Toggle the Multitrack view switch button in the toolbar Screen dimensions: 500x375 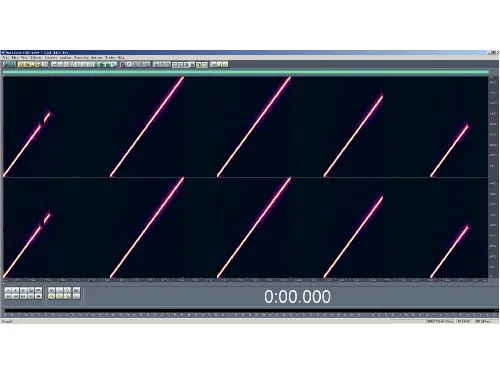(9, 64)
